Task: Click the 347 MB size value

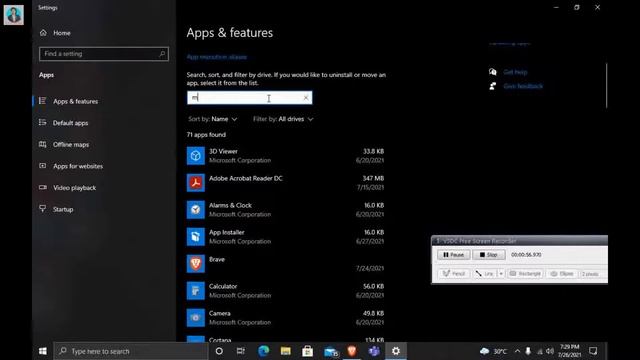Action: [x=373, y=178]
